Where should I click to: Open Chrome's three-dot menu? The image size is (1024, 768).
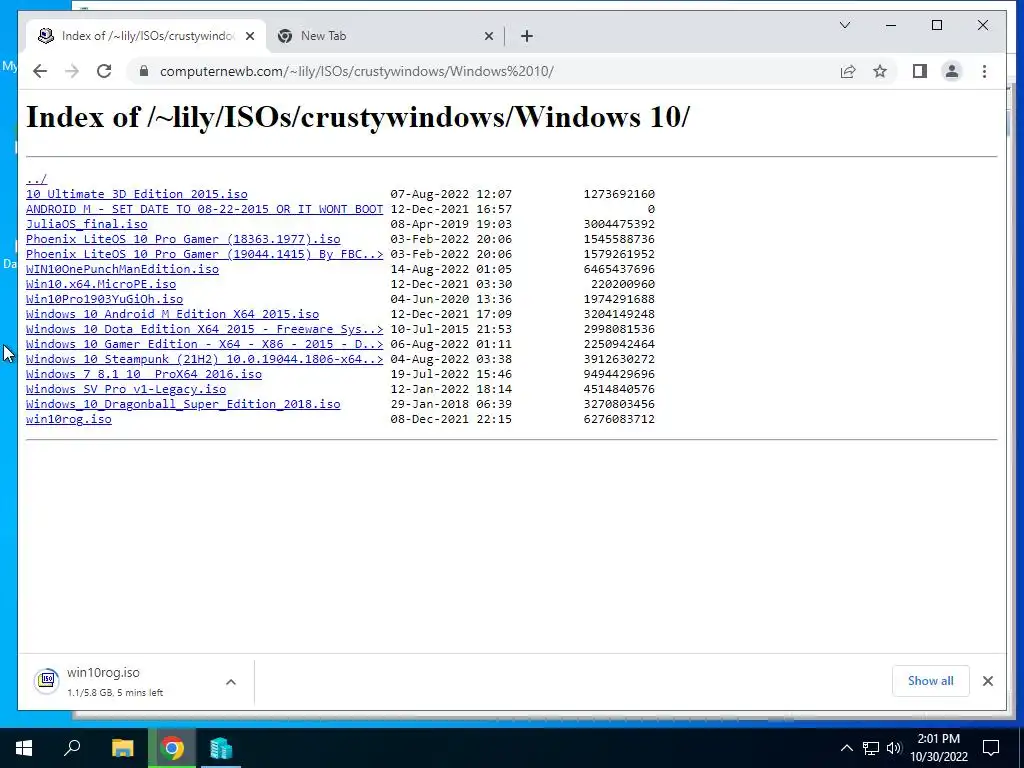(x=984, y=71)
